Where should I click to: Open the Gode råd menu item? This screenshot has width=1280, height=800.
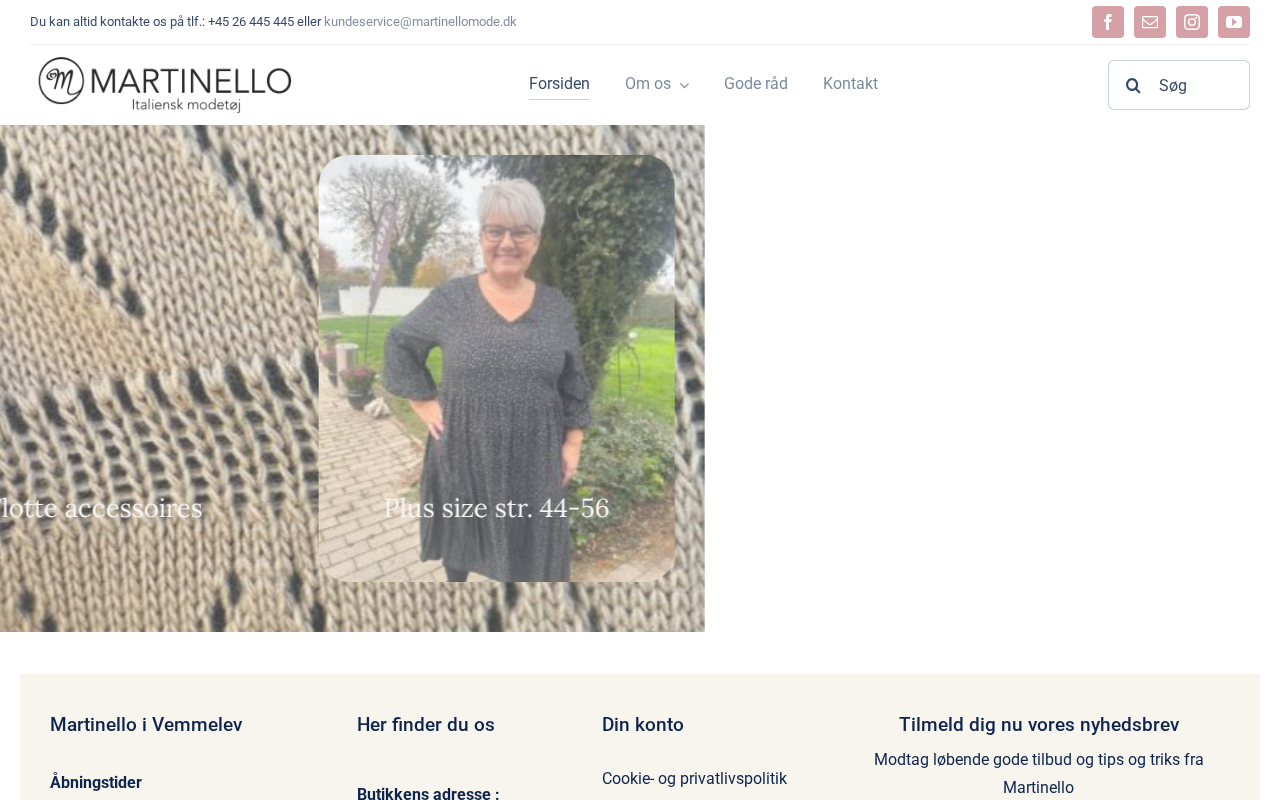pos(756,84)
